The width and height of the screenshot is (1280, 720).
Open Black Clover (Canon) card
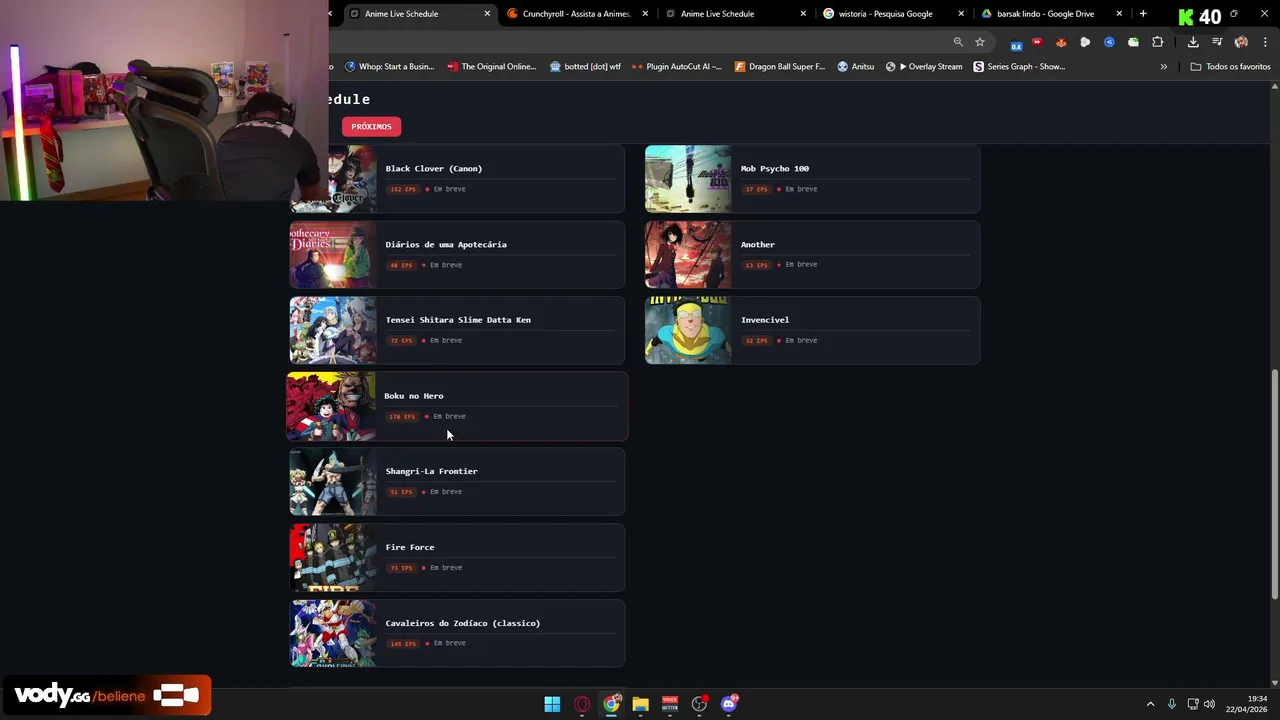pos(457,179)
